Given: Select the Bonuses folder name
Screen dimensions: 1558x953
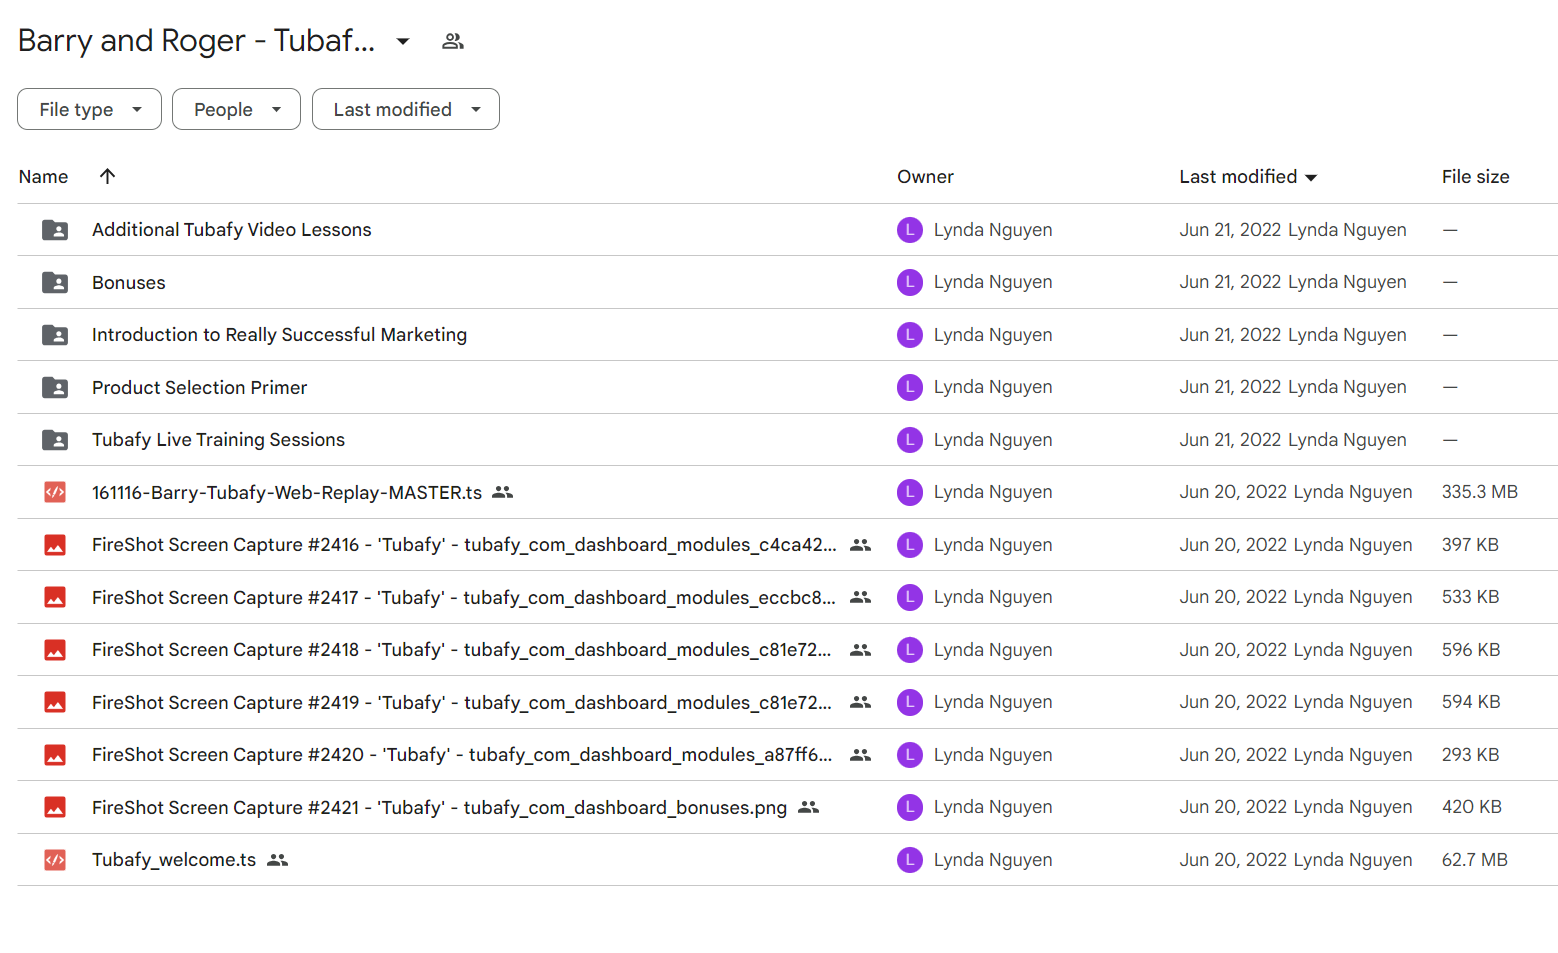Looking at the screenshot, I should pos(129,282).
